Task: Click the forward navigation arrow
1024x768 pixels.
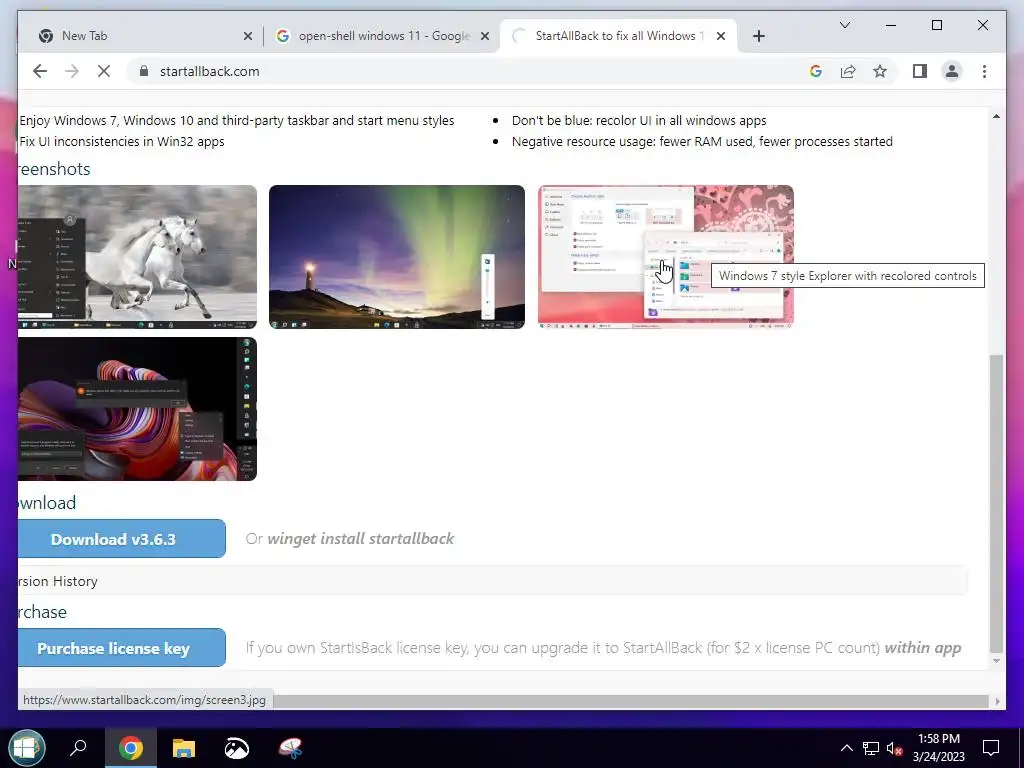Action: click(x=72, y=71)
